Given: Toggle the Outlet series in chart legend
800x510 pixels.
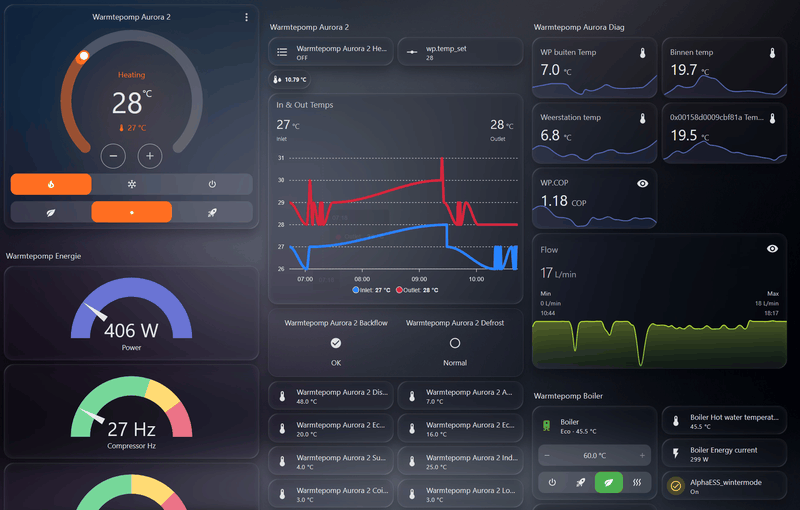Looking at the screenshot, I should (417, 290).
